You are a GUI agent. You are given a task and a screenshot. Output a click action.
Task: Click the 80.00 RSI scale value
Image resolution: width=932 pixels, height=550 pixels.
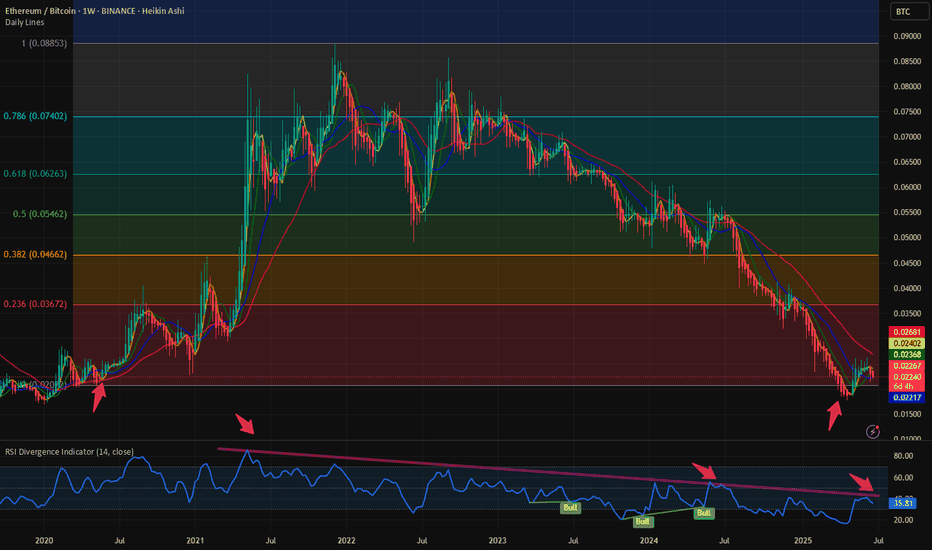[x=903, y=456]
